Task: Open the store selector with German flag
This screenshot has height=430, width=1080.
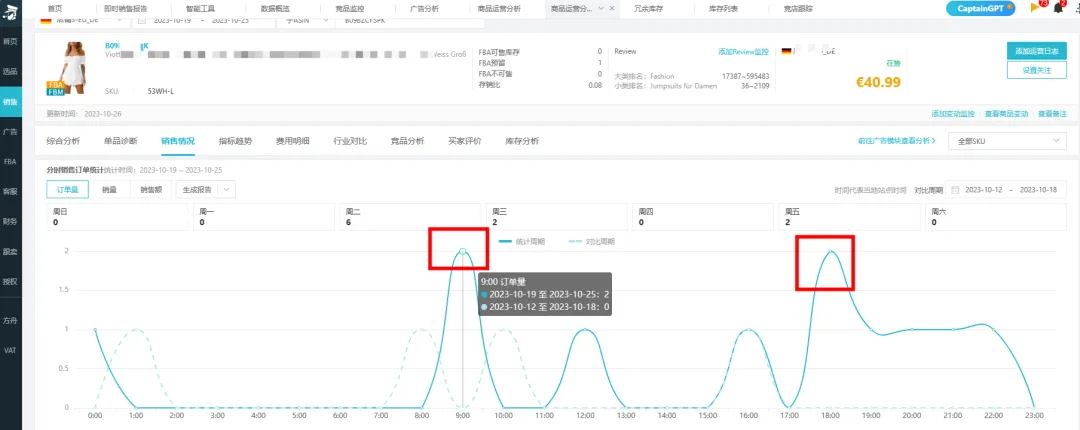Action: 83,21
